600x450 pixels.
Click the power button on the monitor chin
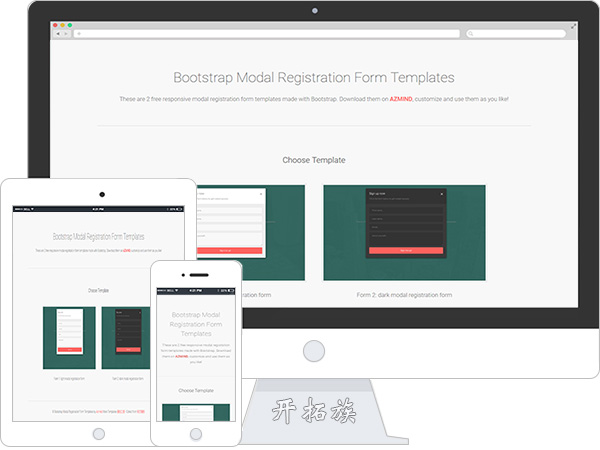click(x=314, y=351)
